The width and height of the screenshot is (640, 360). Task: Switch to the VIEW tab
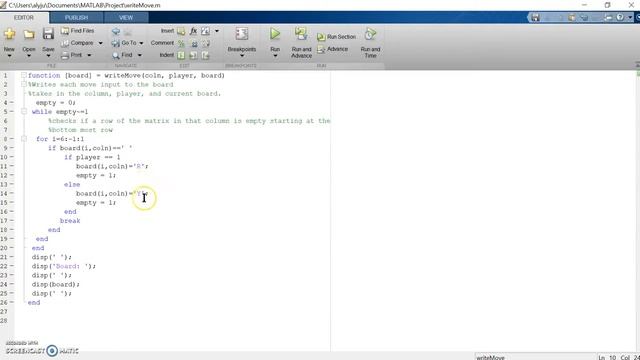126,18
